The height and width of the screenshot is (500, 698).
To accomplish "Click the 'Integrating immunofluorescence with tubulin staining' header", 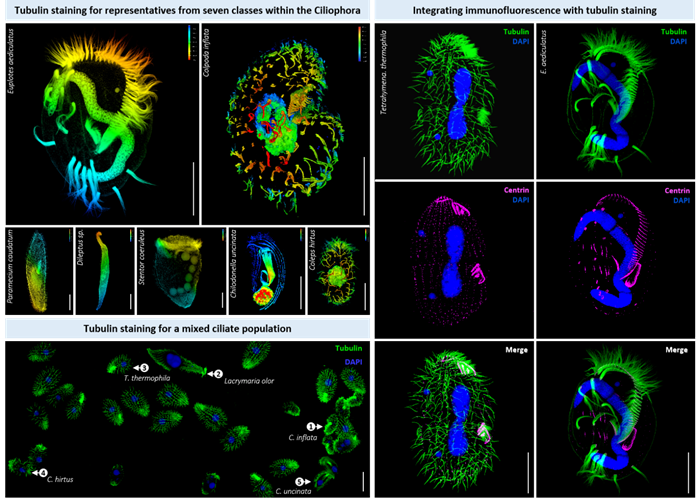I will click(536, 11).
